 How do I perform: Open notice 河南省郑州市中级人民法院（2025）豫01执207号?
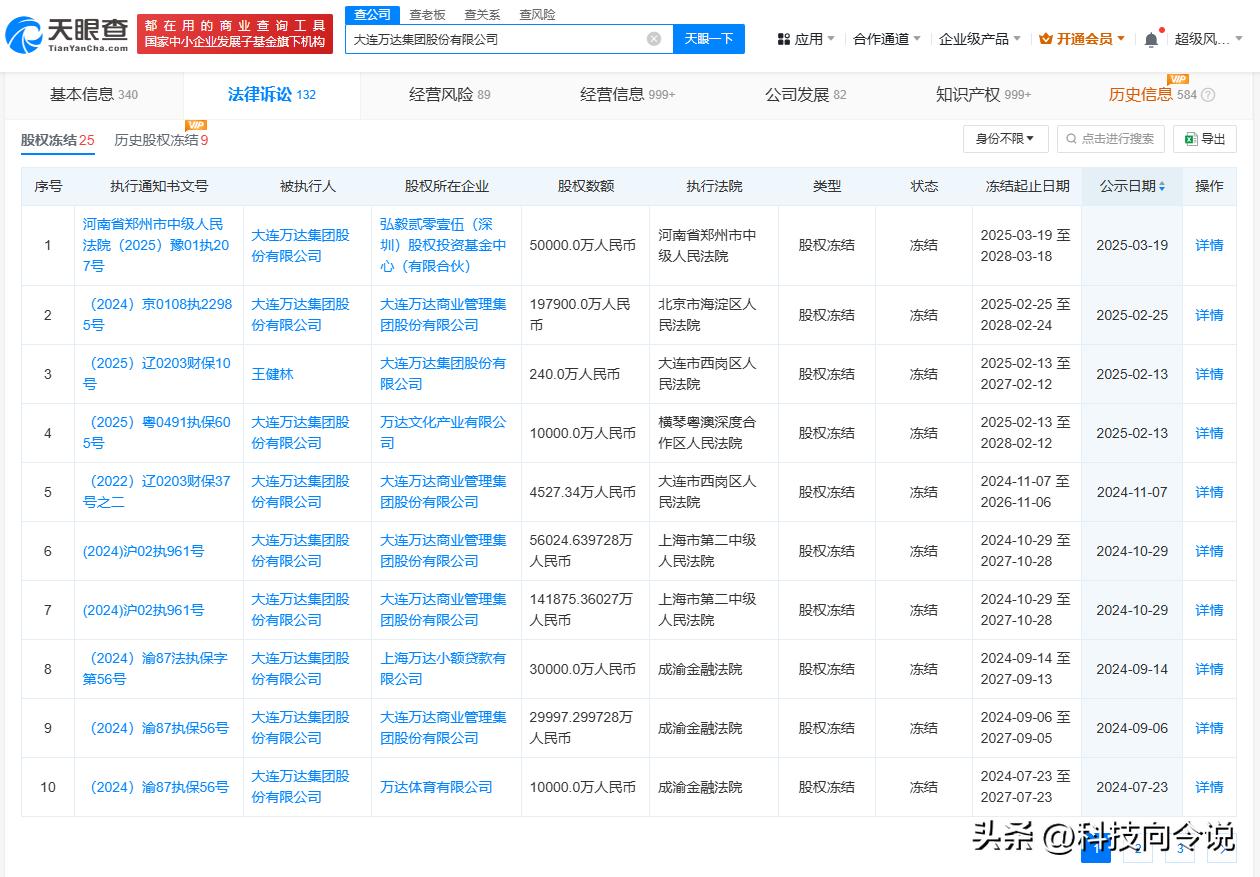(156, 245)
